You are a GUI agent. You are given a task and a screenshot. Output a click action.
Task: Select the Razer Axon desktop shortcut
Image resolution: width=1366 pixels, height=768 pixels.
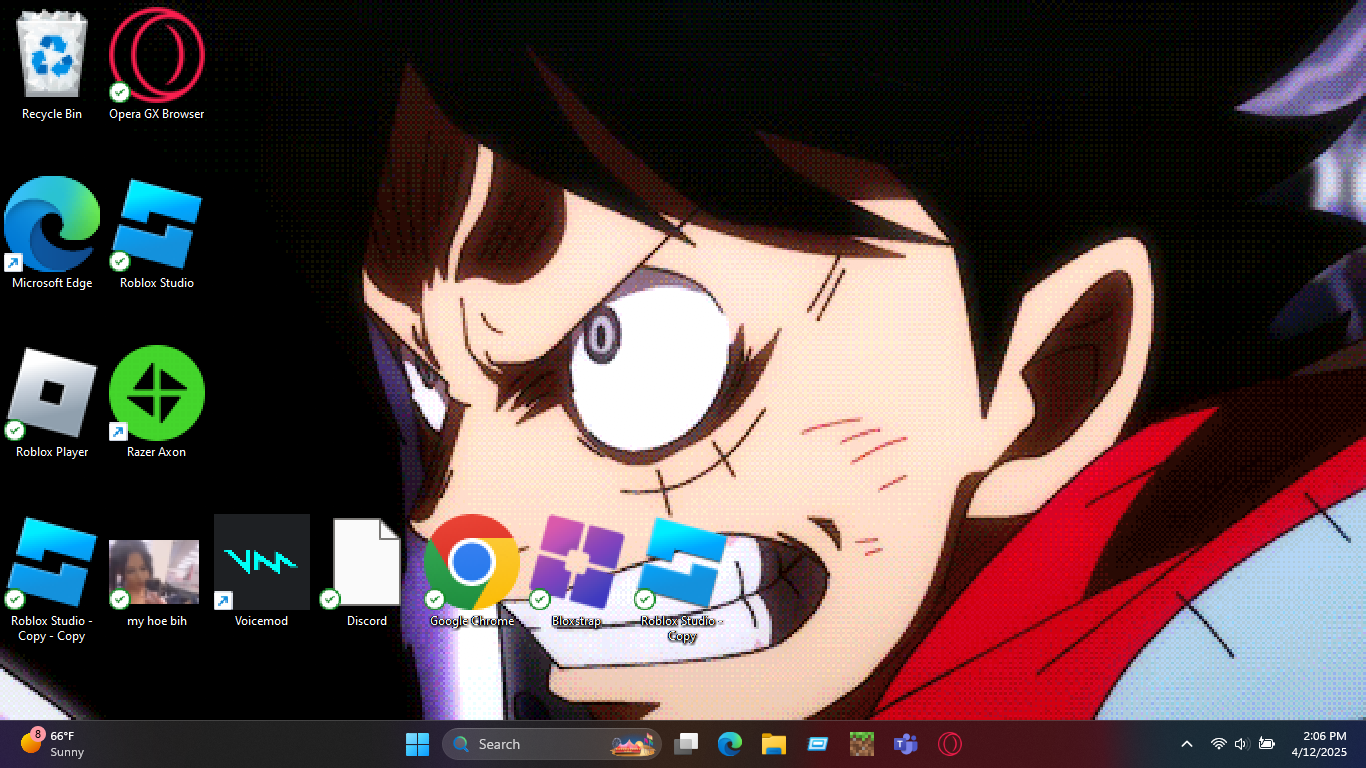pyautogui.click(x=157, y=403)
